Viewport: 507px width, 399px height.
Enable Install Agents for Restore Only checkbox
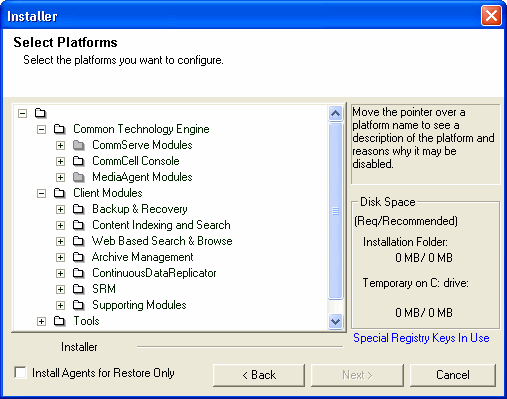pyautogui.click(x=21, y=372)
